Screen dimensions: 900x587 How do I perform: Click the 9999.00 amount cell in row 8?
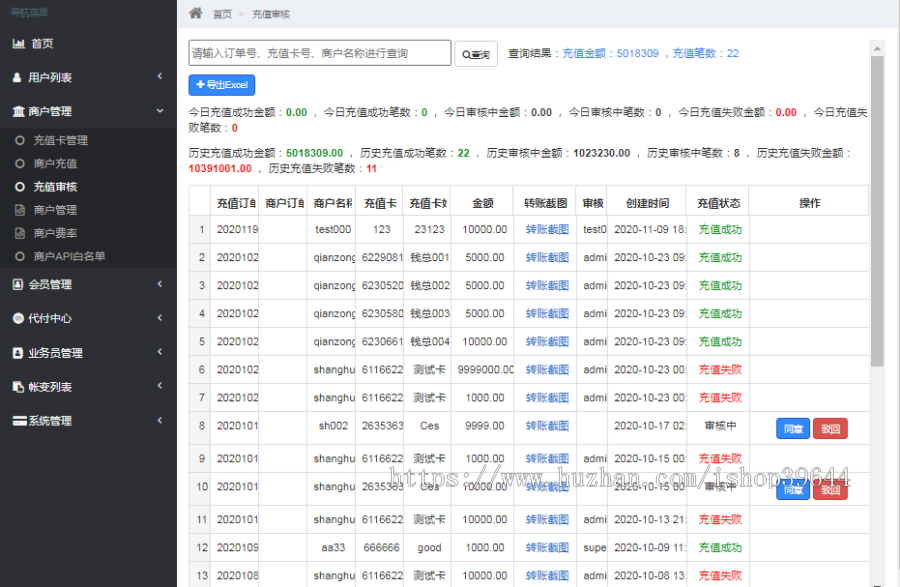pos(484,426)
